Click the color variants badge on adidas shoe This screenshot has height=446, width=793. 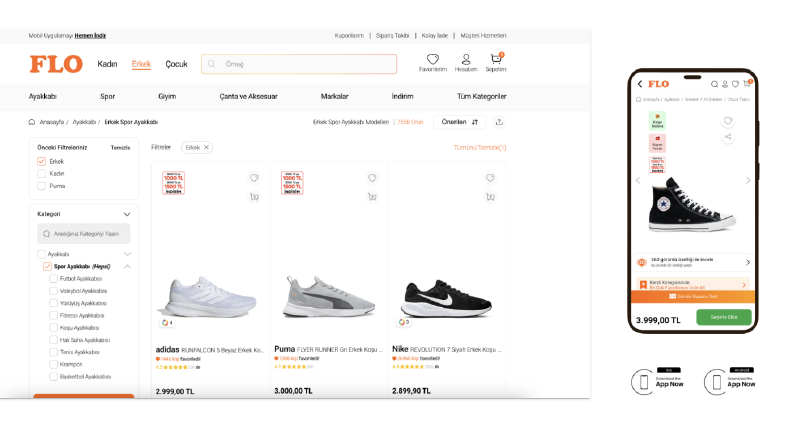coord(167,322)
